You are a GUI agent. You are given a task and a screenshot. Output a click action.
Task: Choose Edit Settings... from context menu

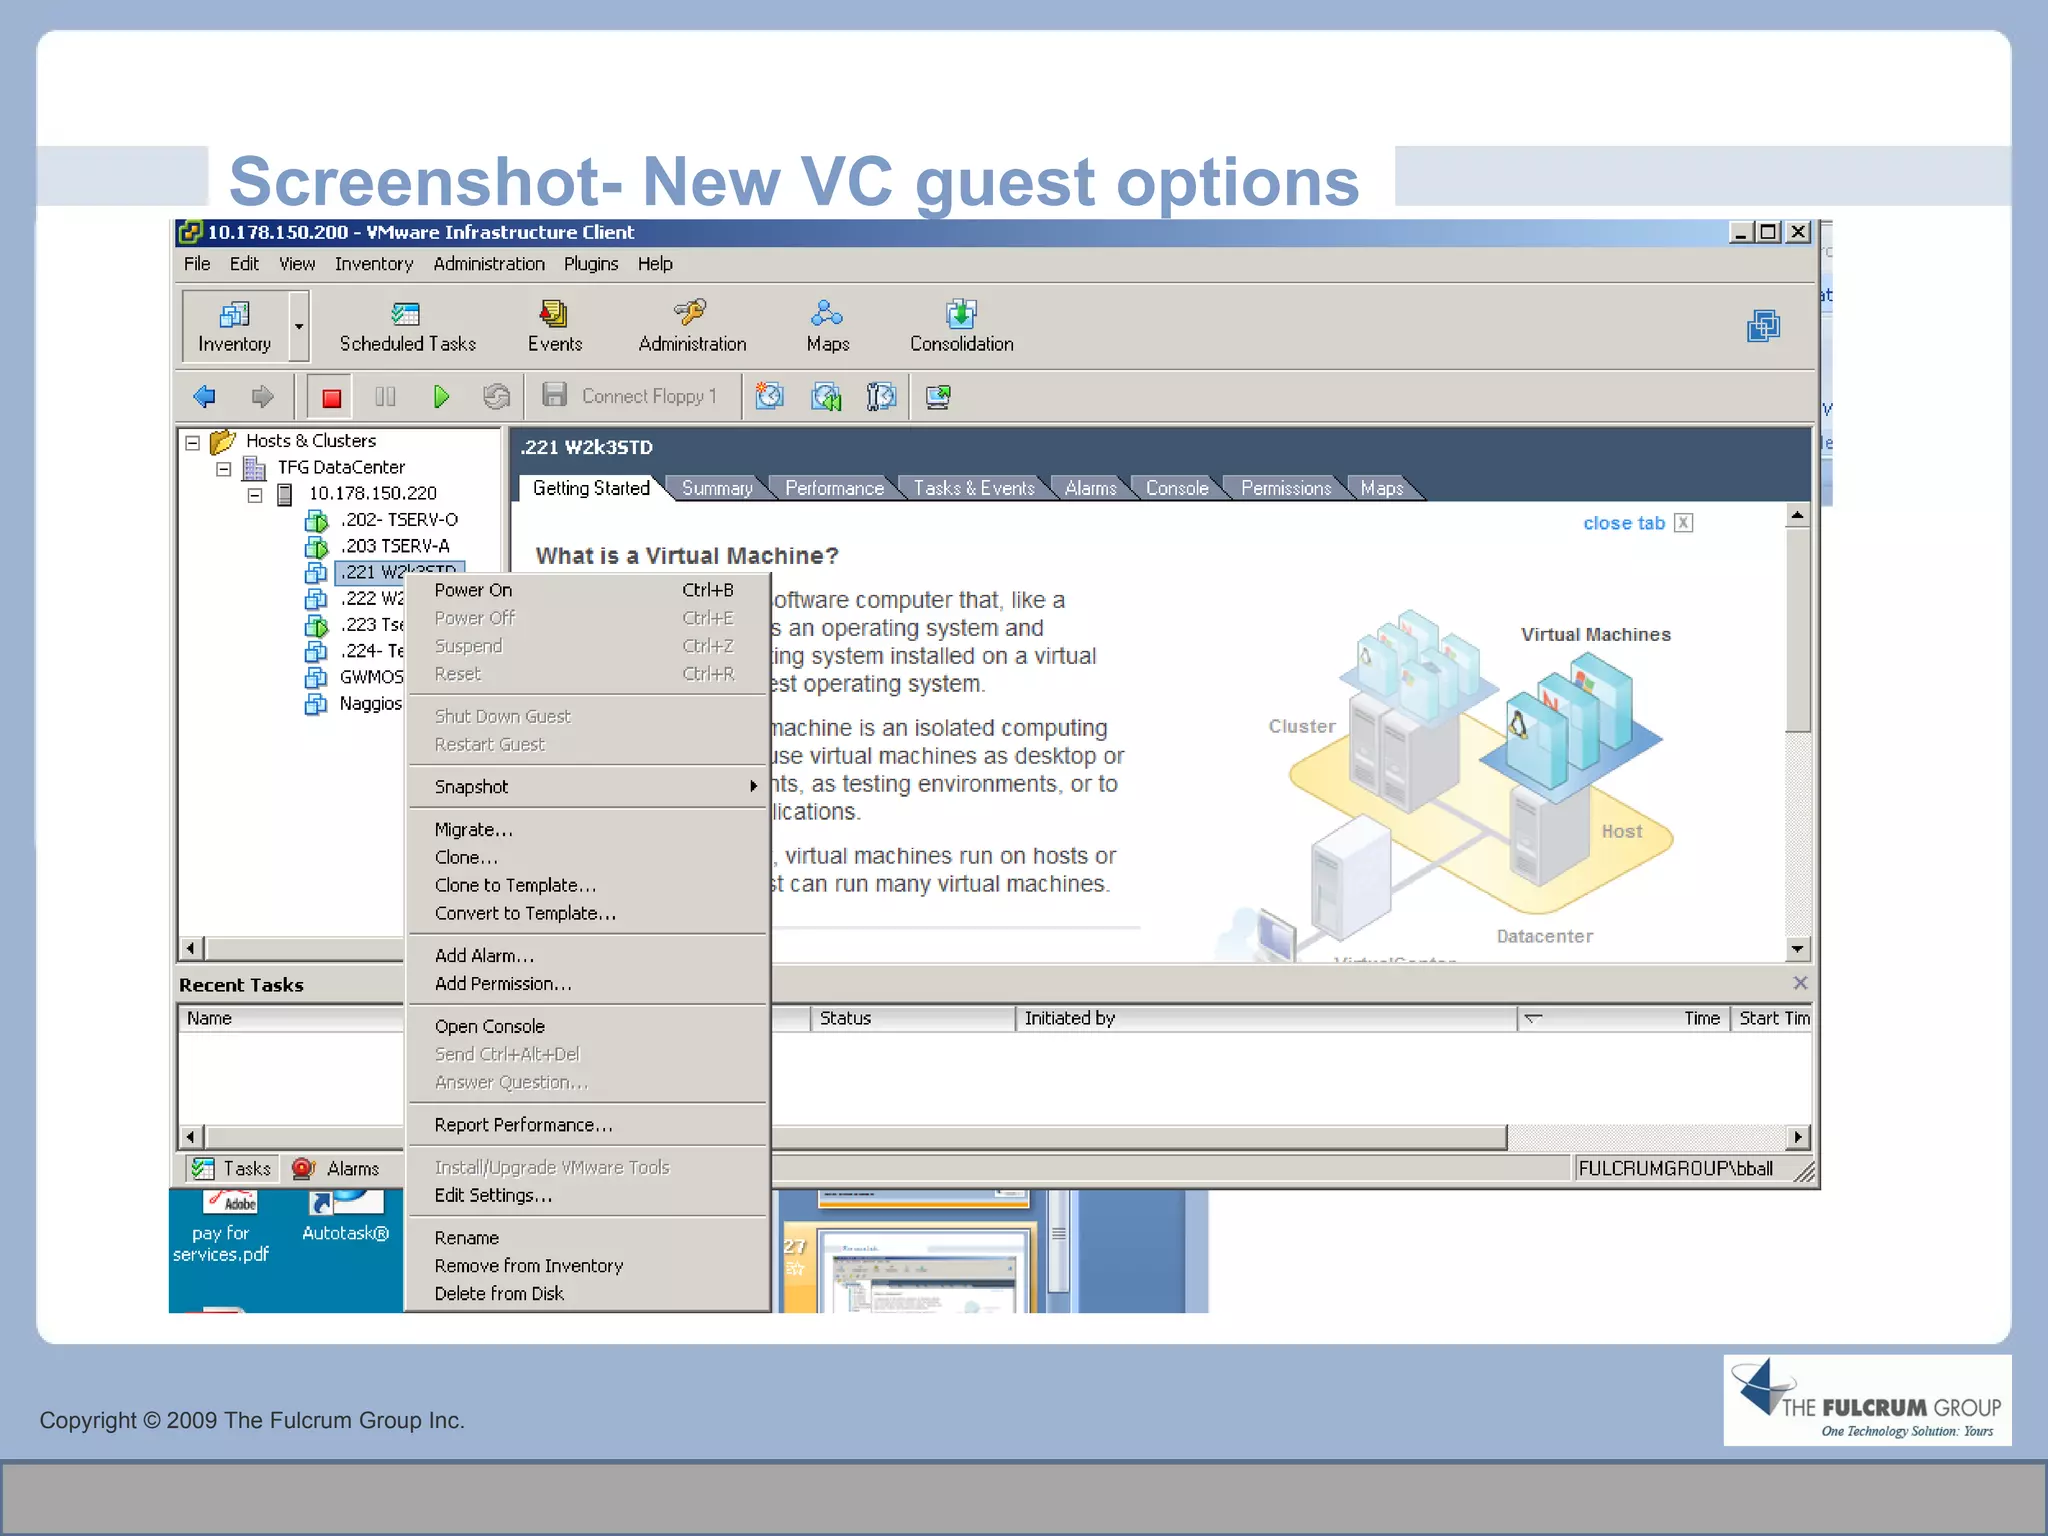588,1195
